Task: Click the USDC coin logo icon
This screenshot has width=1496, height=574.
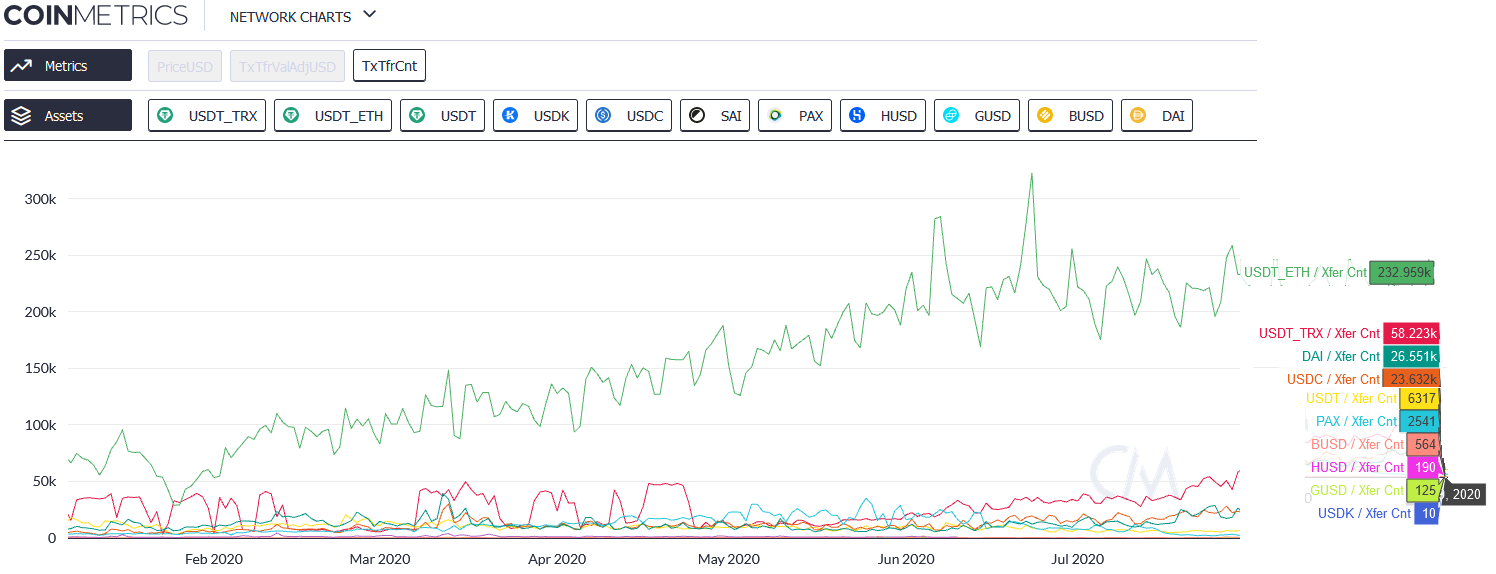Action: [x=604, y=116]
